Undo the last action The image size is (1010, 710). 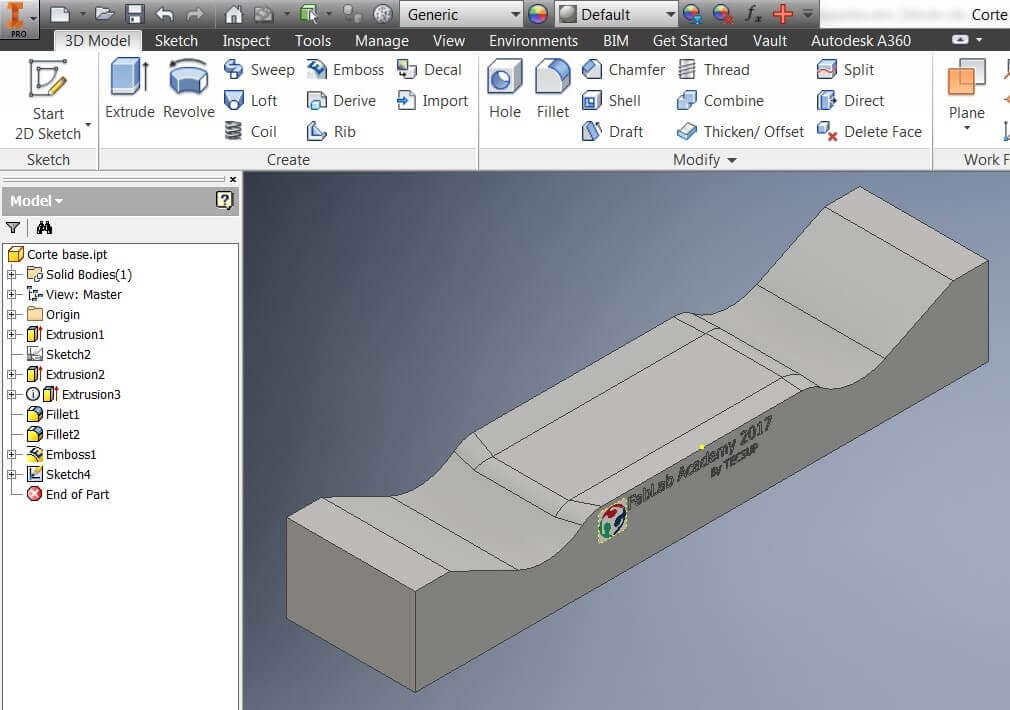(165, 14)
